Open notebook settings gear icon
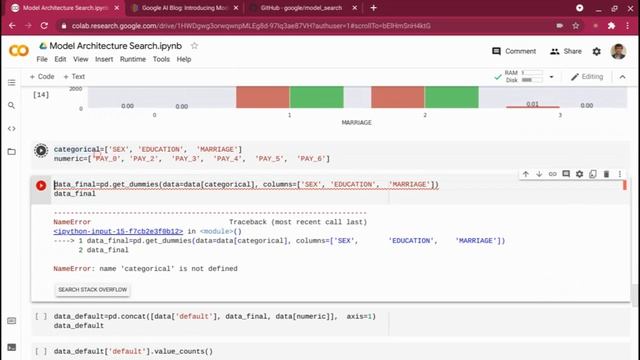This screenshot has height=360, width=640. tap(597, 51)
